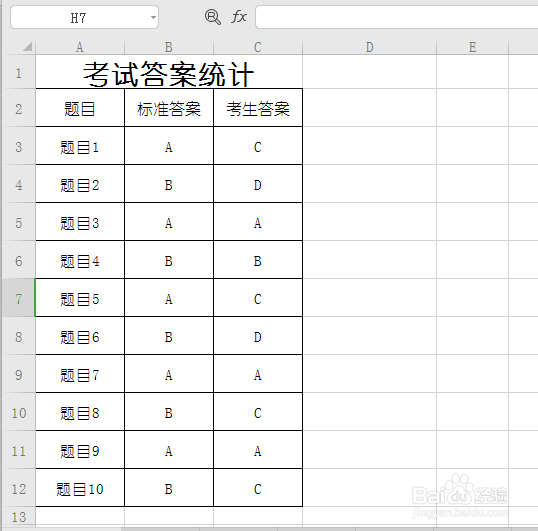Select column E header
The width and height of the screenshot is (538, 531).
[472, 47]
